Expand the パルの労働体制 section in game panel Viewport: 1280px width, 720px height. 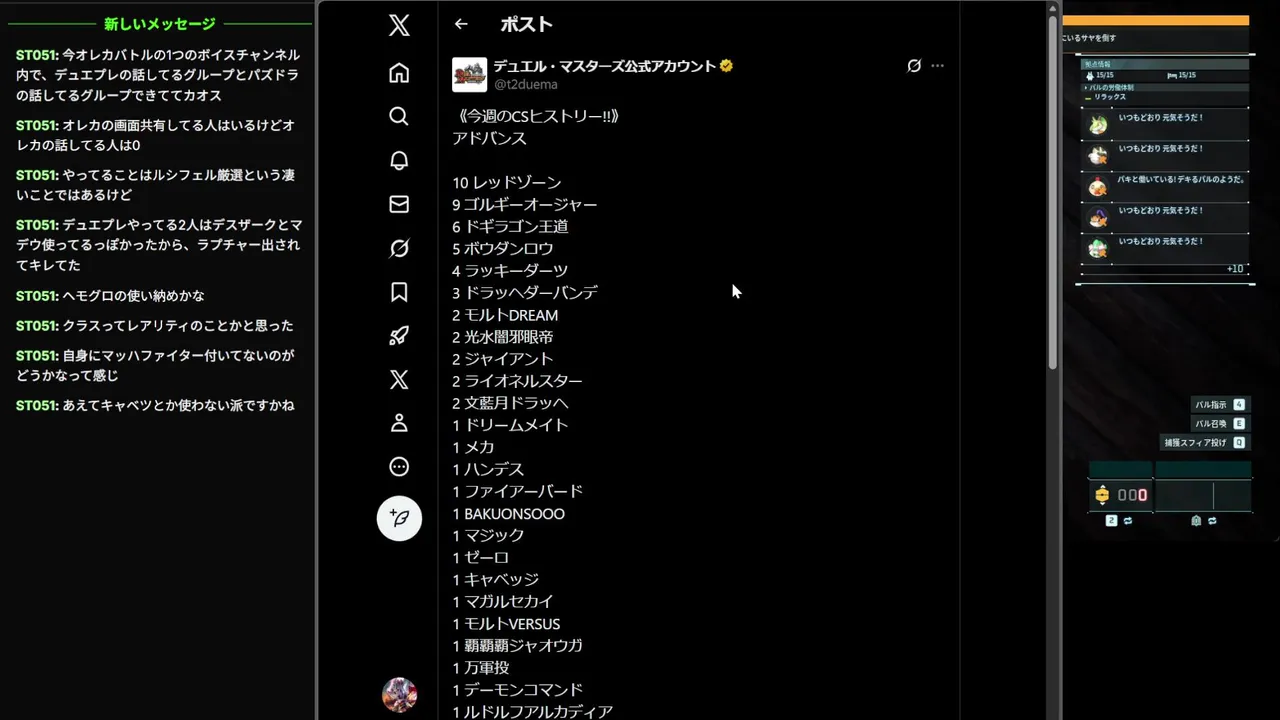click(x=1164, y=87)
